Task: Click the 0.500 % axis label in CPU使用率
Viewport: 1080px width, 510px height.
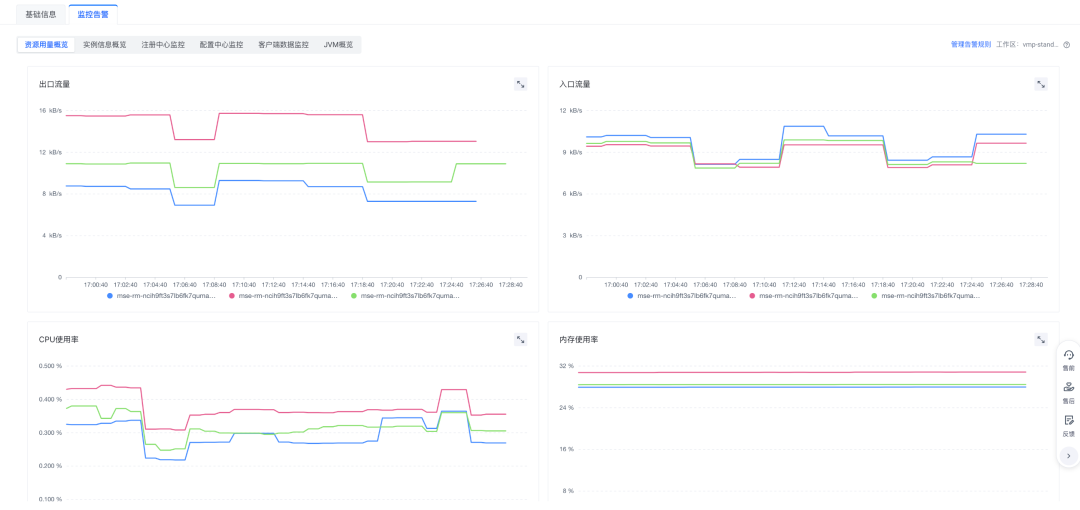Action: coord(50,366)
